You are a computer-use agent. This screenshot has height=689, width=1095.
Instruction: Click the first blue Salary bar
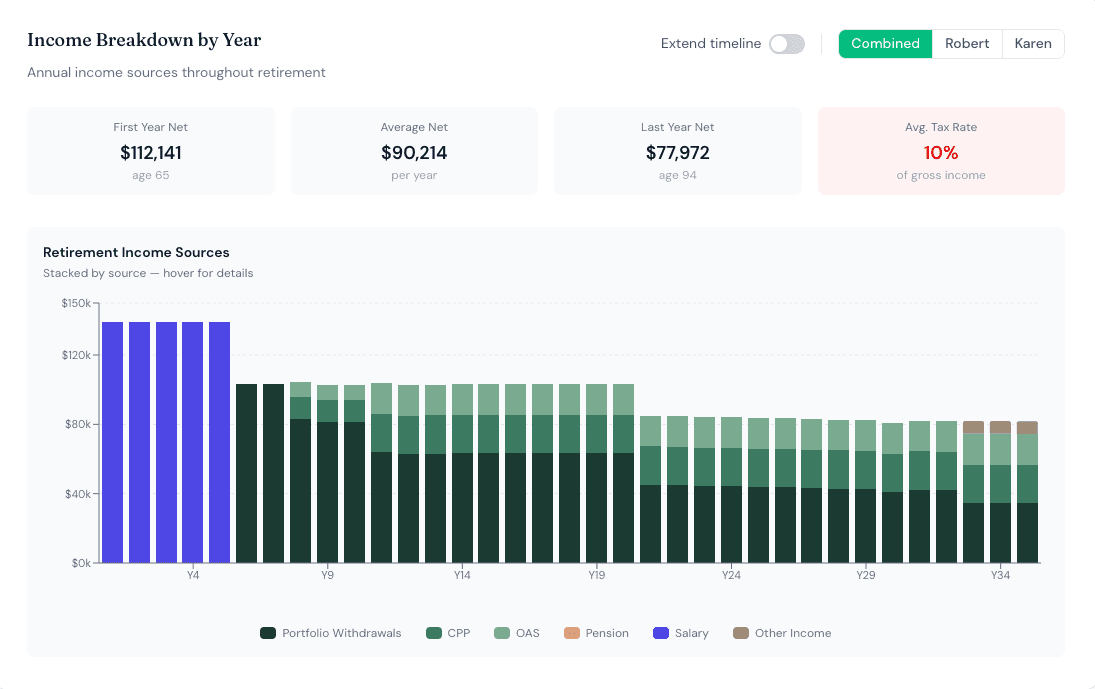pyautogui.click(x=112, y=443)
